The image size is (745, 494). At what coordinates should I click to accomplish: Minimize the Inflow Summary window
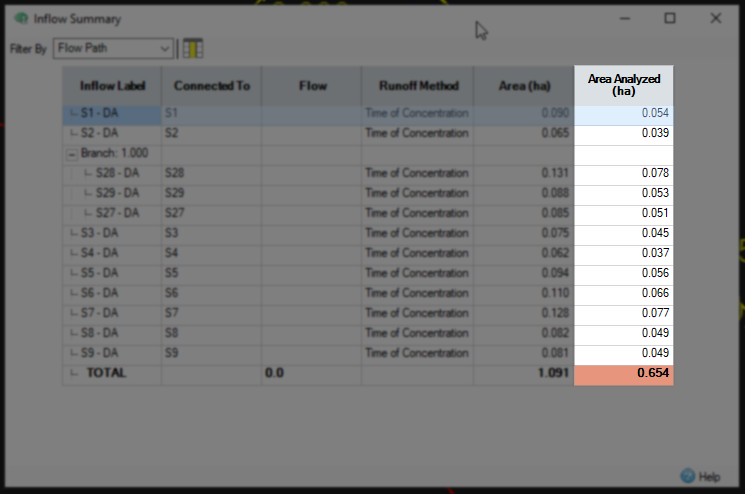625,18
